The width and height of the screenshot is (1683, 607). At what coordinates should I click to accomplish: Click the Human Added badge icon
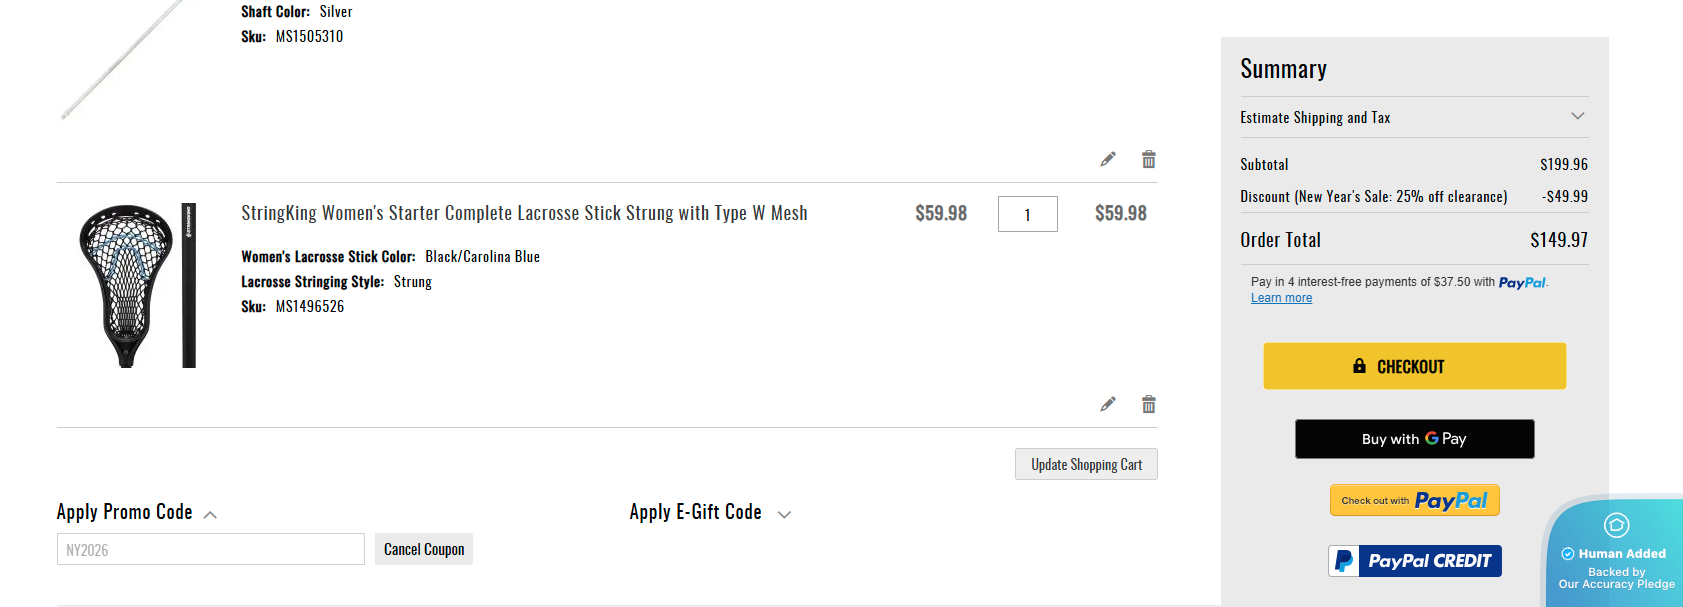pos(1616,525)
